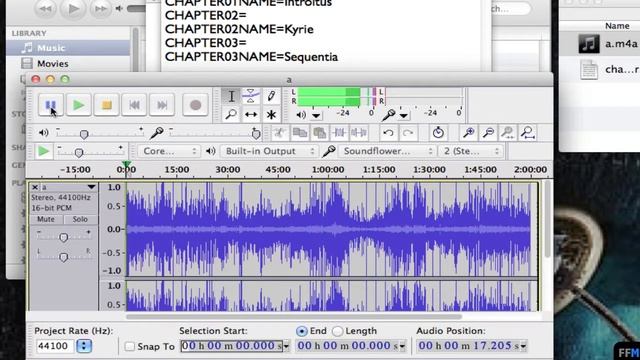Skip to start of track
The image size is (640, 360).
(134, 105)
